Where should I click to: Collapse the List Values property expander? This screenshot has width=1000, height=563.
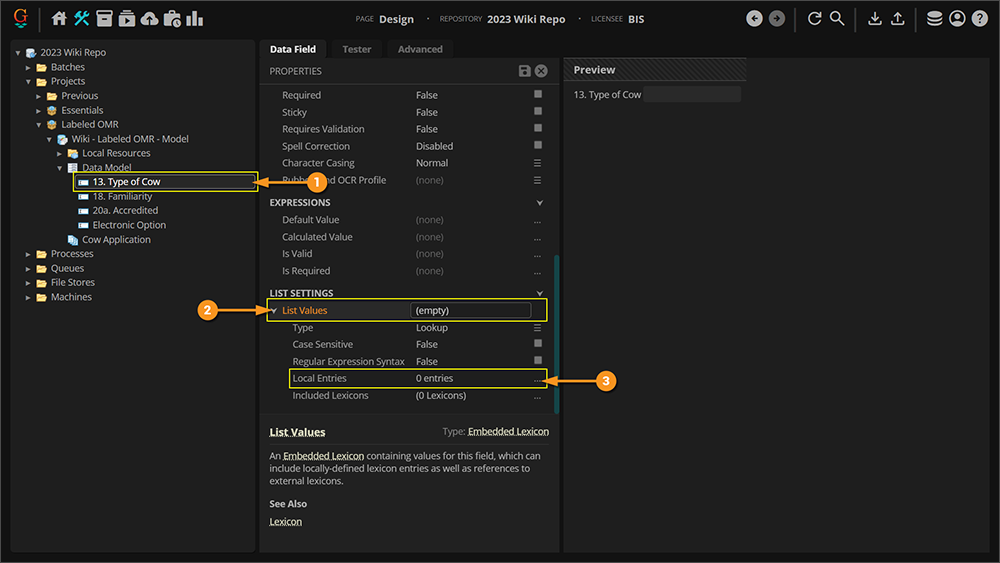[275, 311]
